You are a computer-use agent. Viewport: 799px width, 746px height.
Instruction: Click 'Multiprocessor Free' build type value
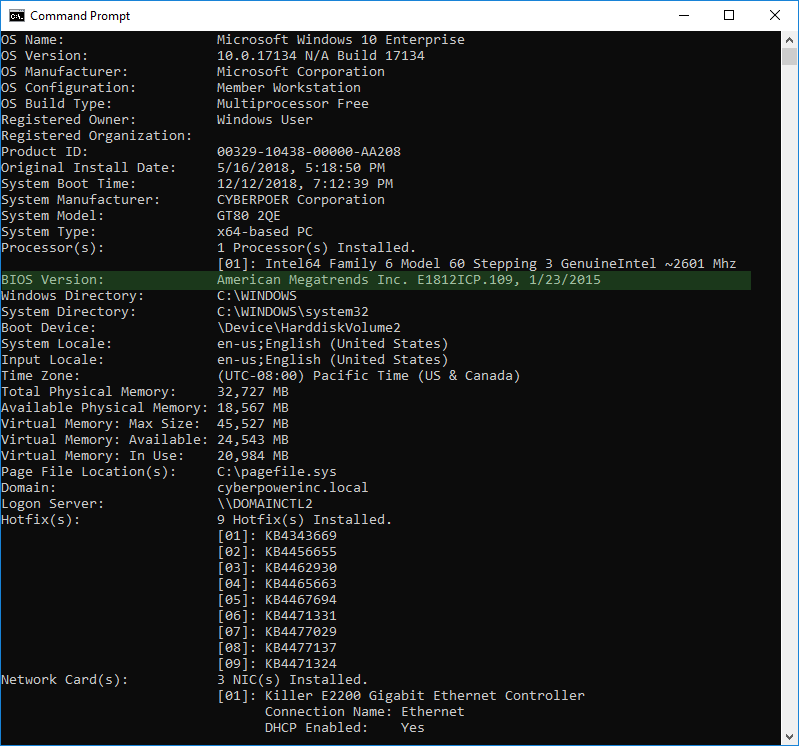[x=292, y=103]
